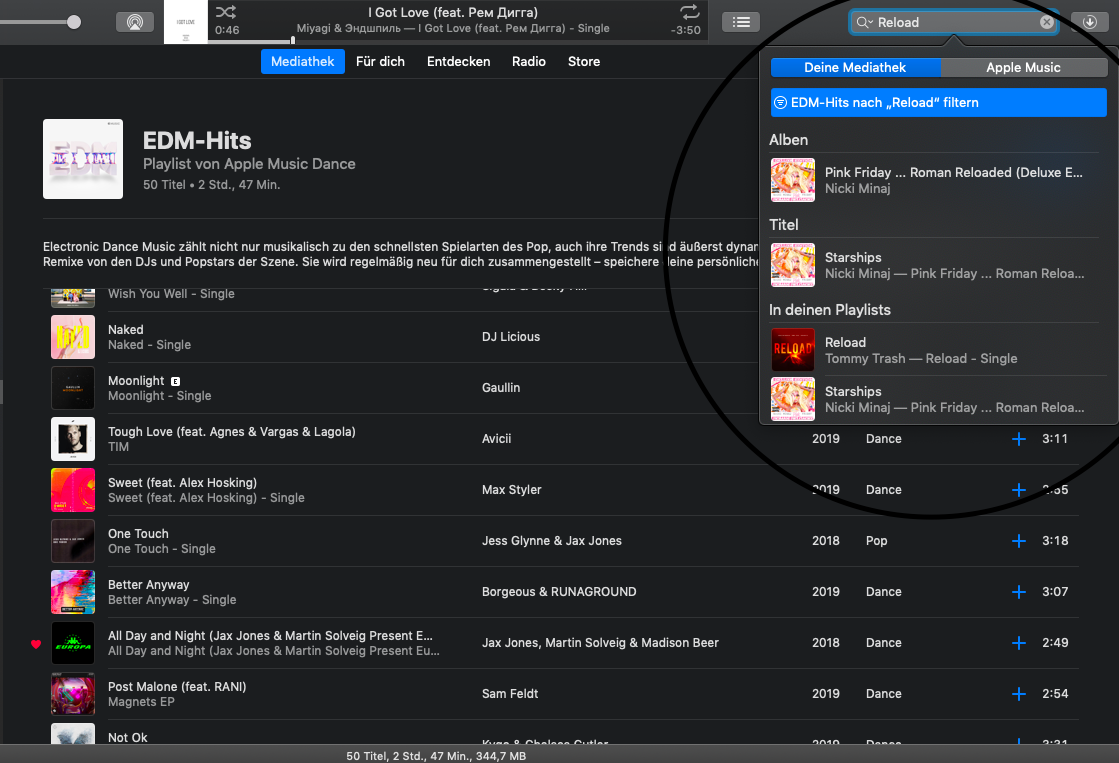
Task: Open Pink Friday Roman Reloaded album result
Action: (x=938, y=180)
